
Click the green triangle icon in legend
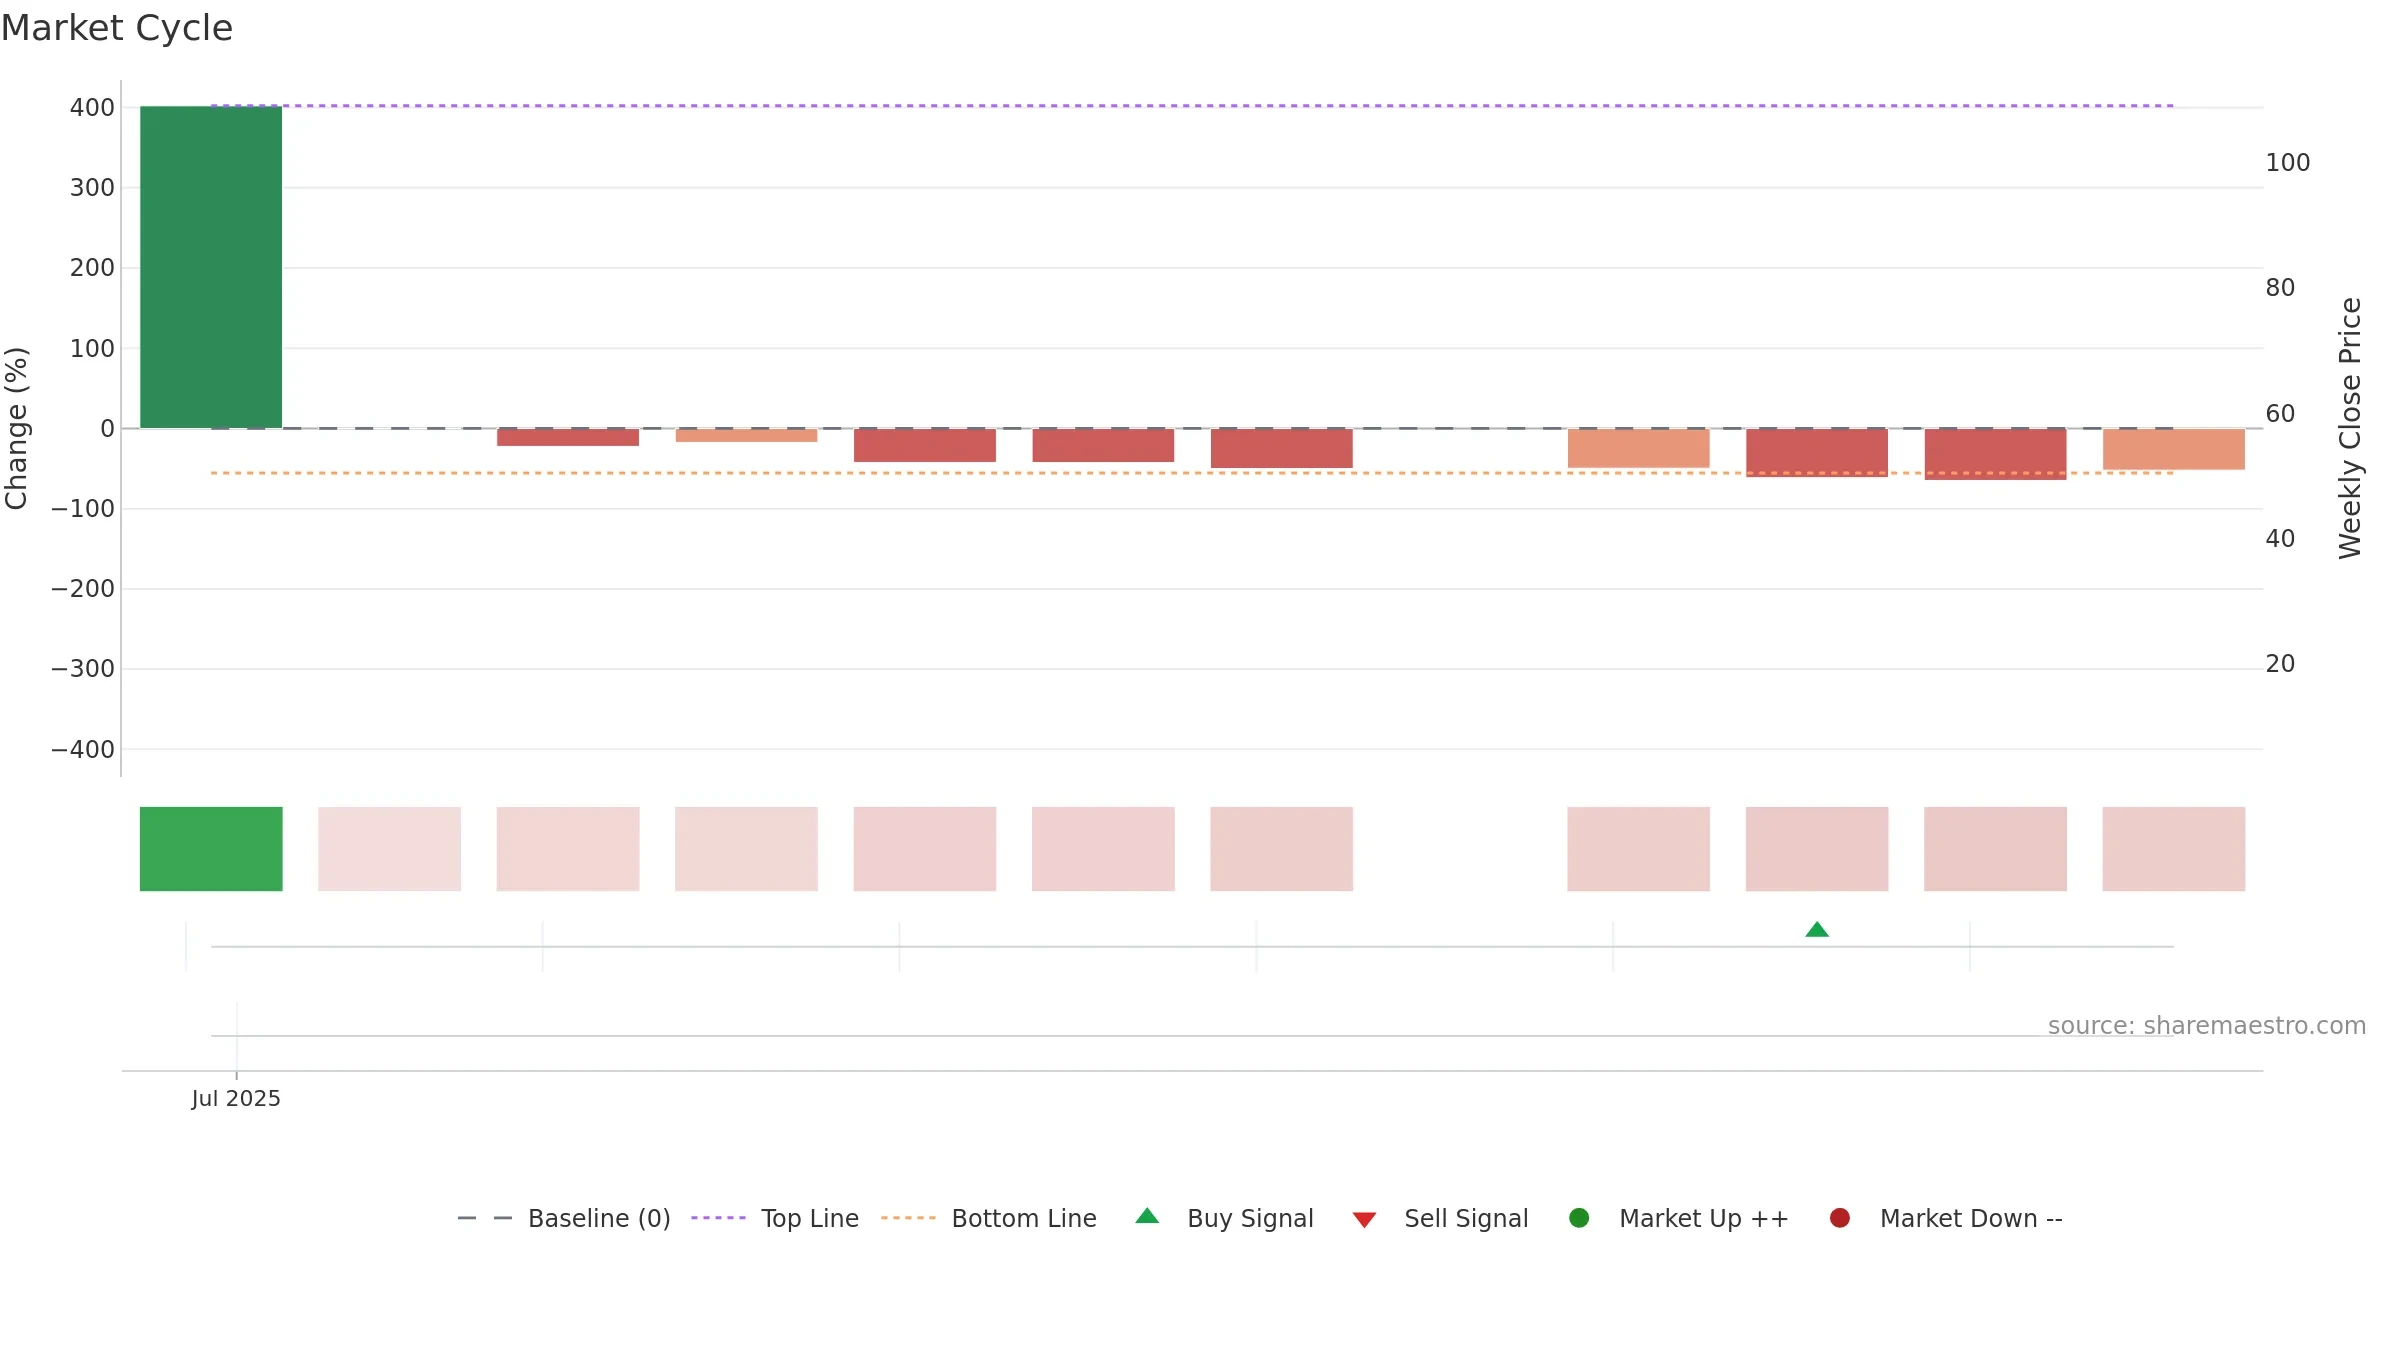(1148, 1216)
